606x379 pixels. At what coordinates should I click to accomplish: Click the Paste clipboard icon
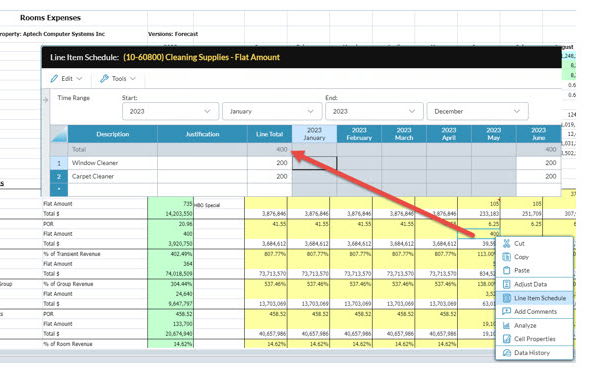[x=507, y=270]
